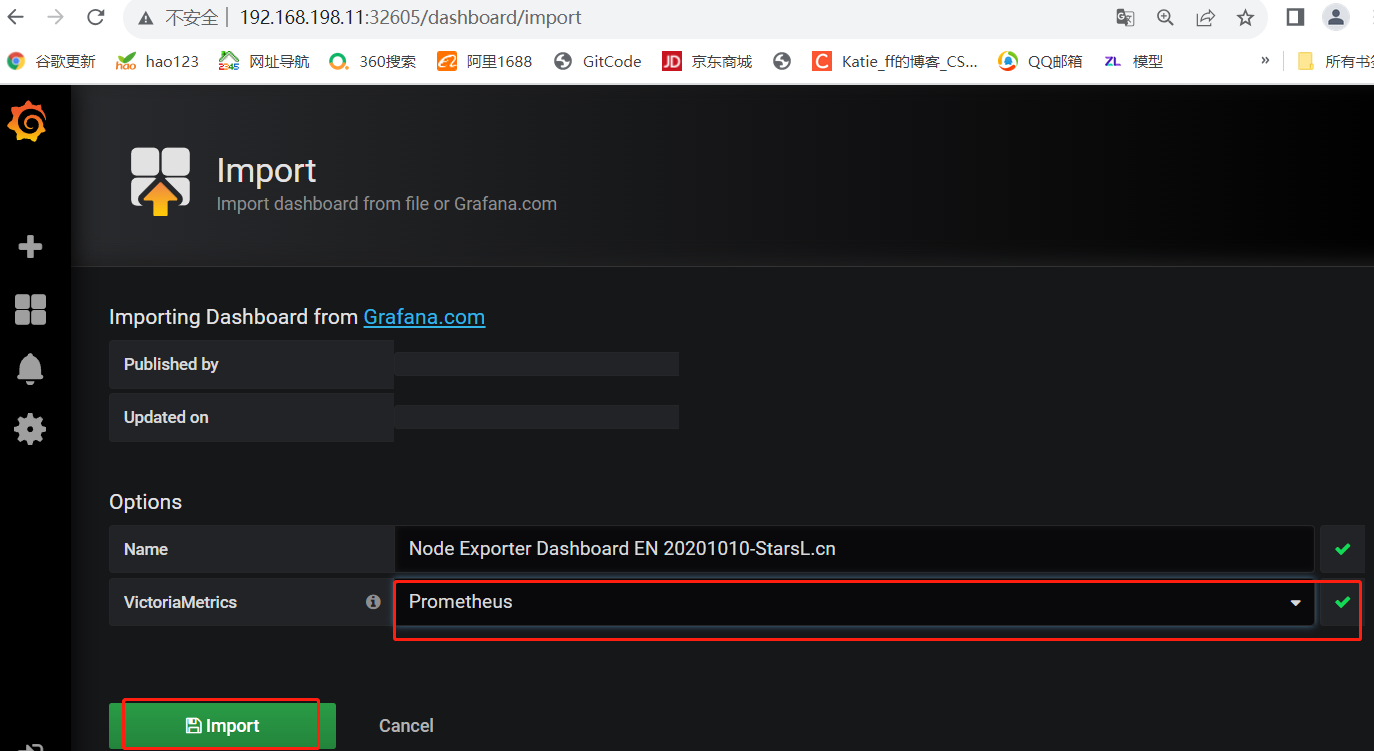This screenshot has width=1374, height=751.
Task: Click the sign-in icon at sidebar bottom
Action: point(30,746)
